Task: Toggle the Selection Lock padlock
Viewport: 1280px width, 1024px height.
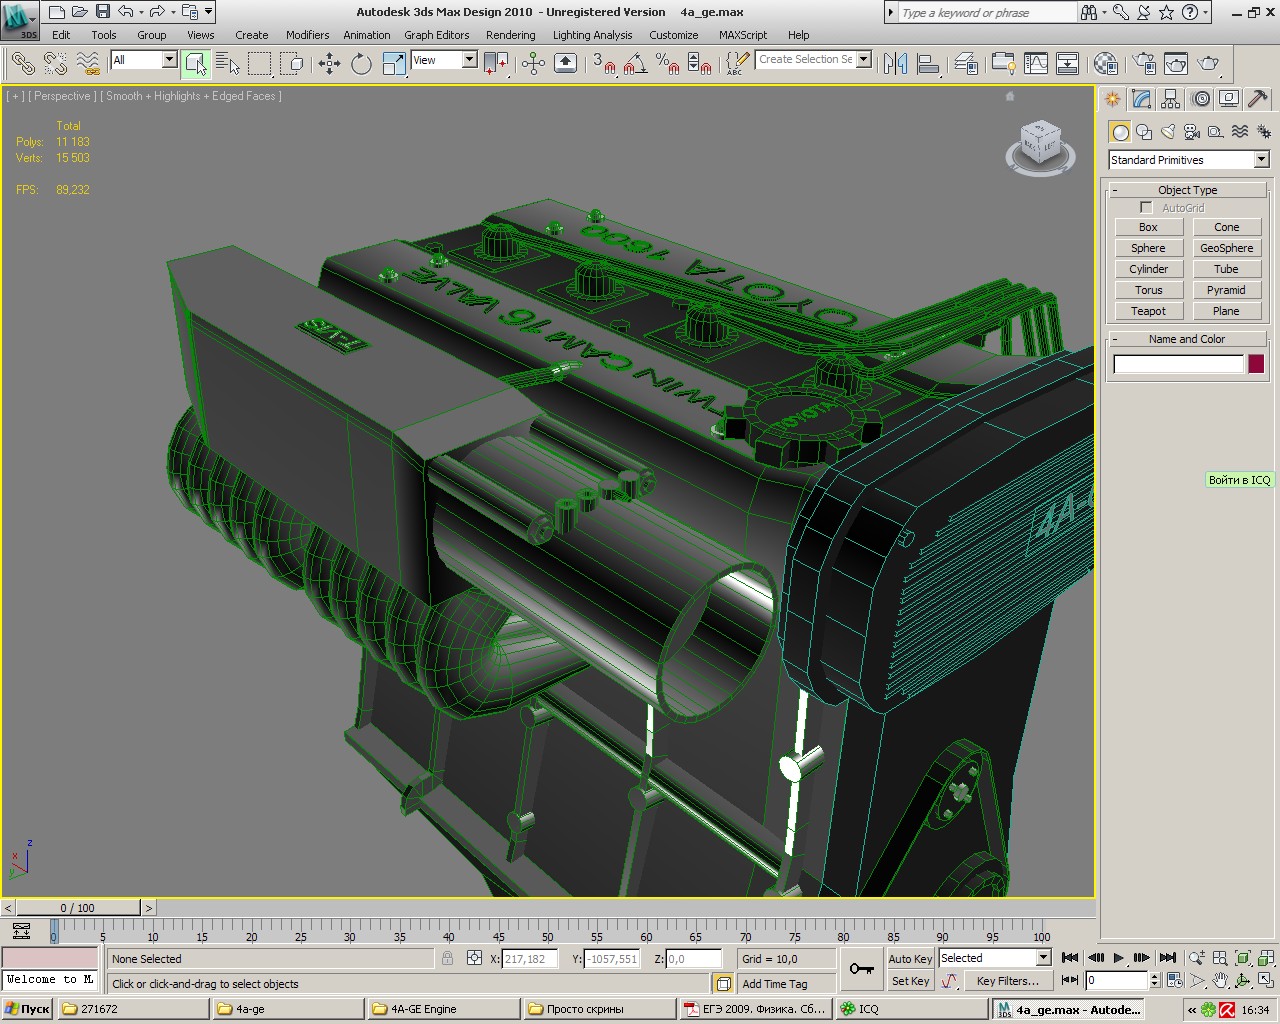Action: click(448, 958)
